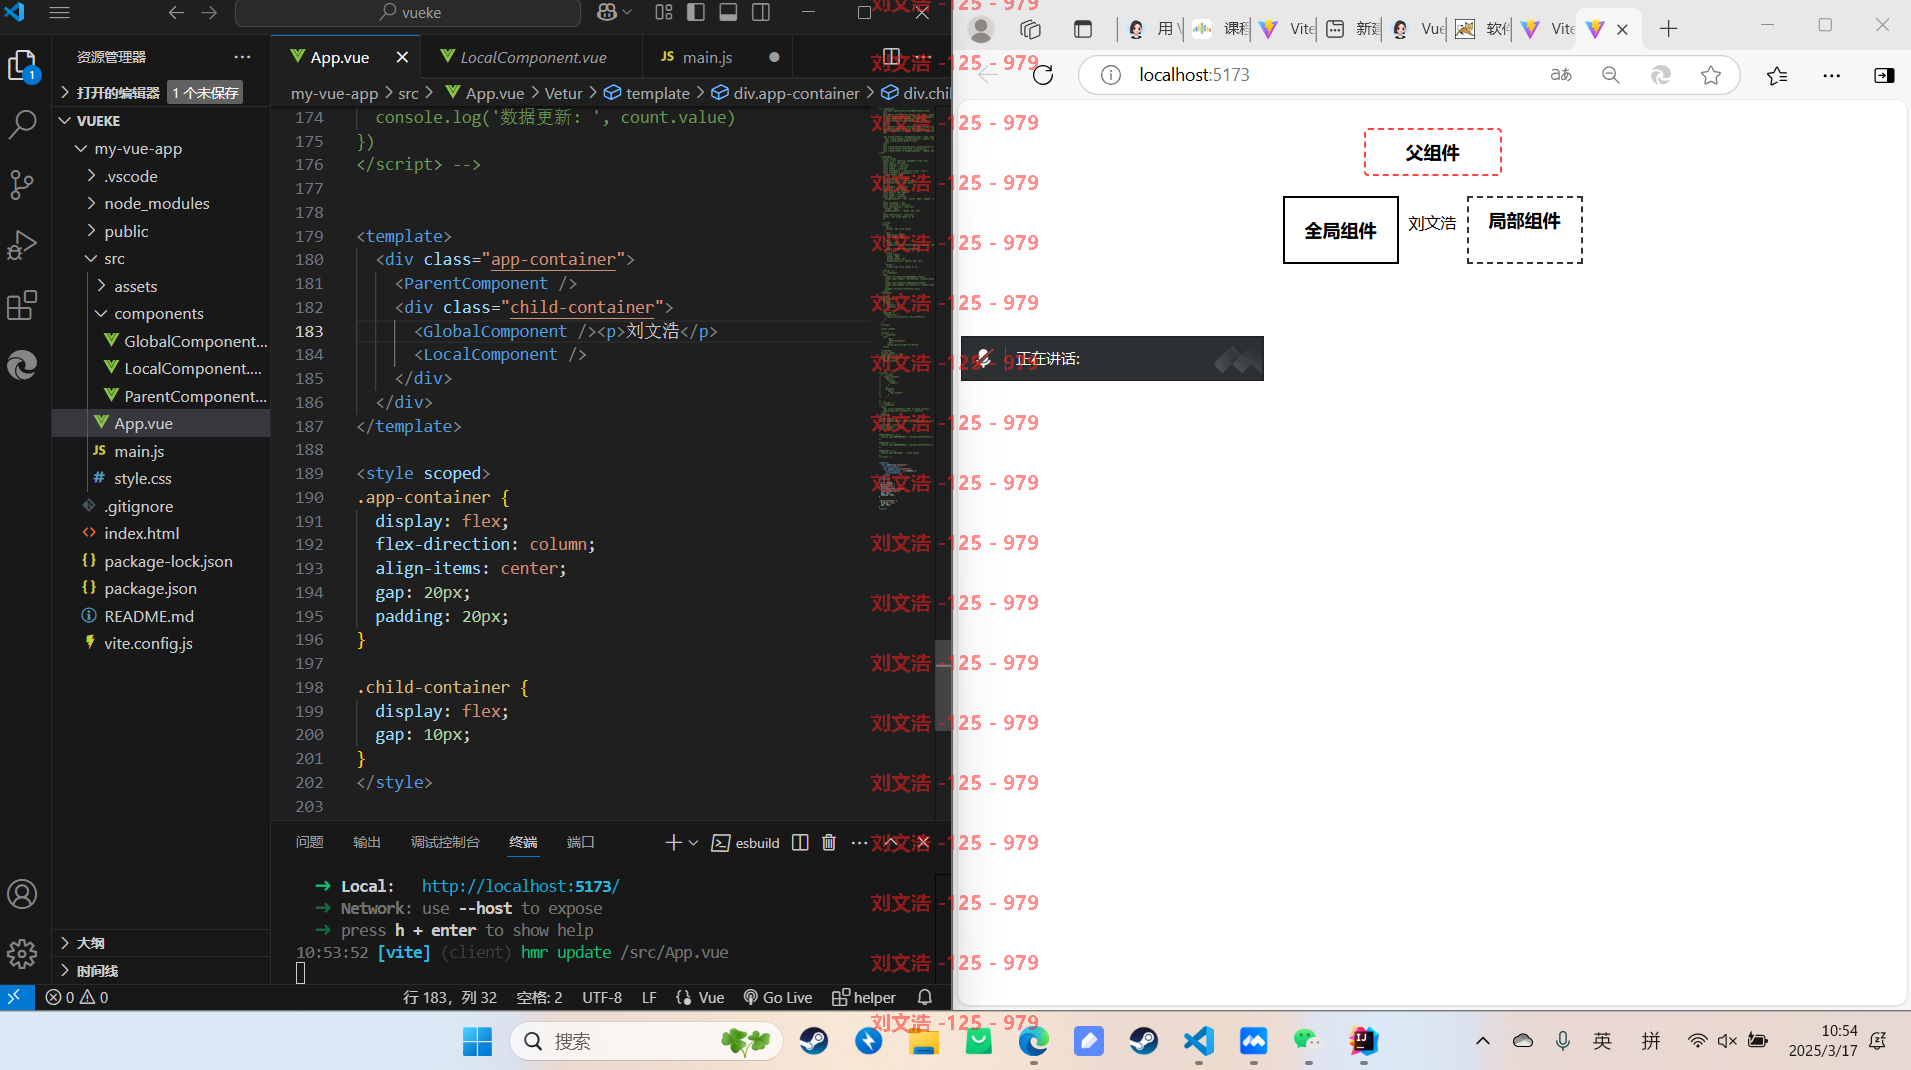This screenshot has height=1070, width=1911.
Task: Close the App.vue editor tab
Action: coord(402,57)
